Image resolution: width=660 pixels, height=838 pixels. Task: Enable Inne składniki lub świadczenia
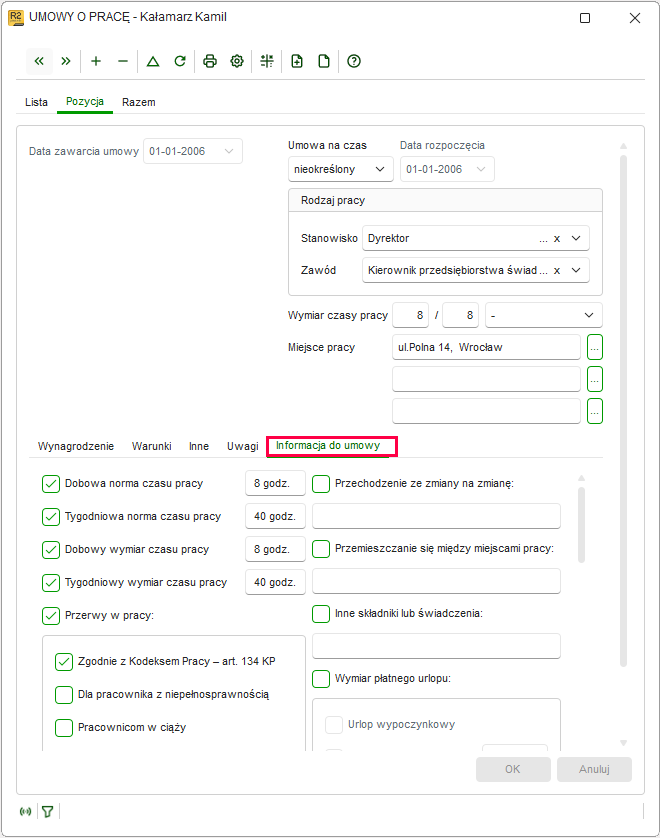pos(321,614)
